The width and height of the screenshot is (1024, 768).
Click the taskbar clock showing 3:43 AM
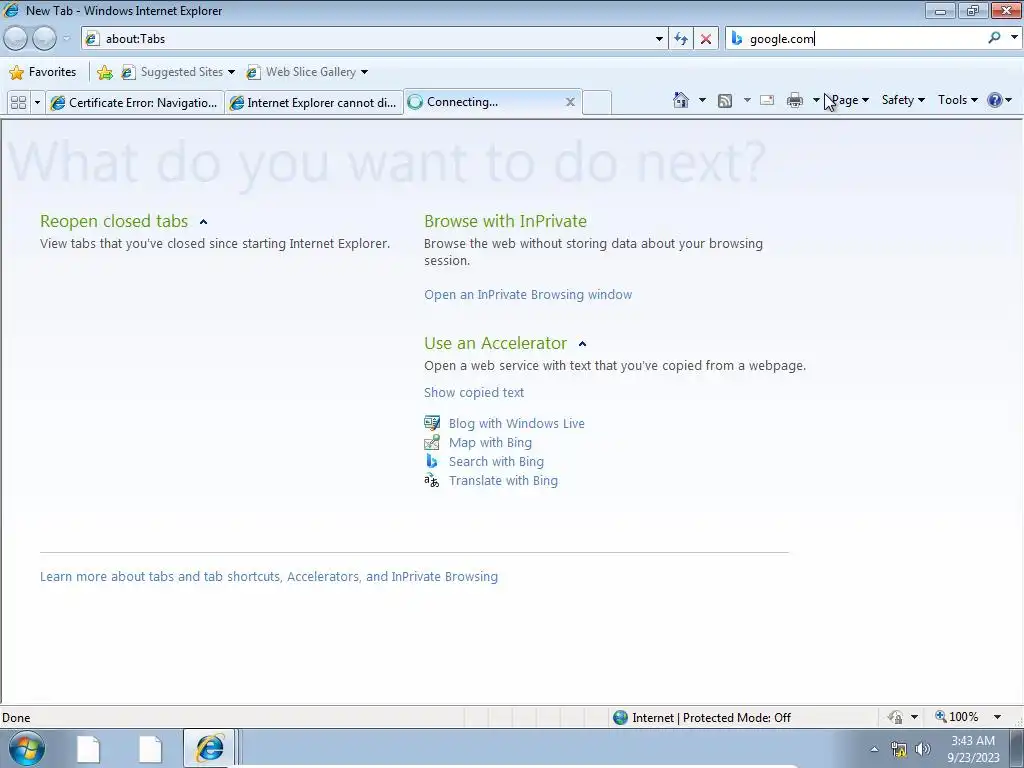(x=973, y=749)
